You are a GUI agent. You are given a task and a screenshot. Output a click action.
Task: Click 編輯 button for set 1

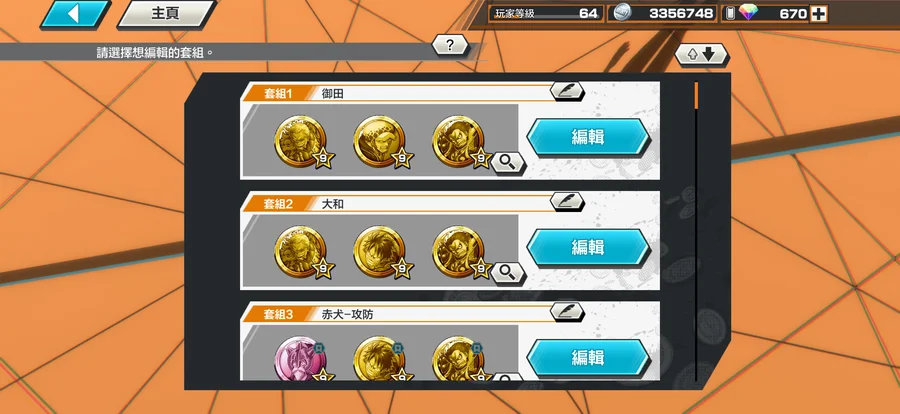[x=588, y=137]
